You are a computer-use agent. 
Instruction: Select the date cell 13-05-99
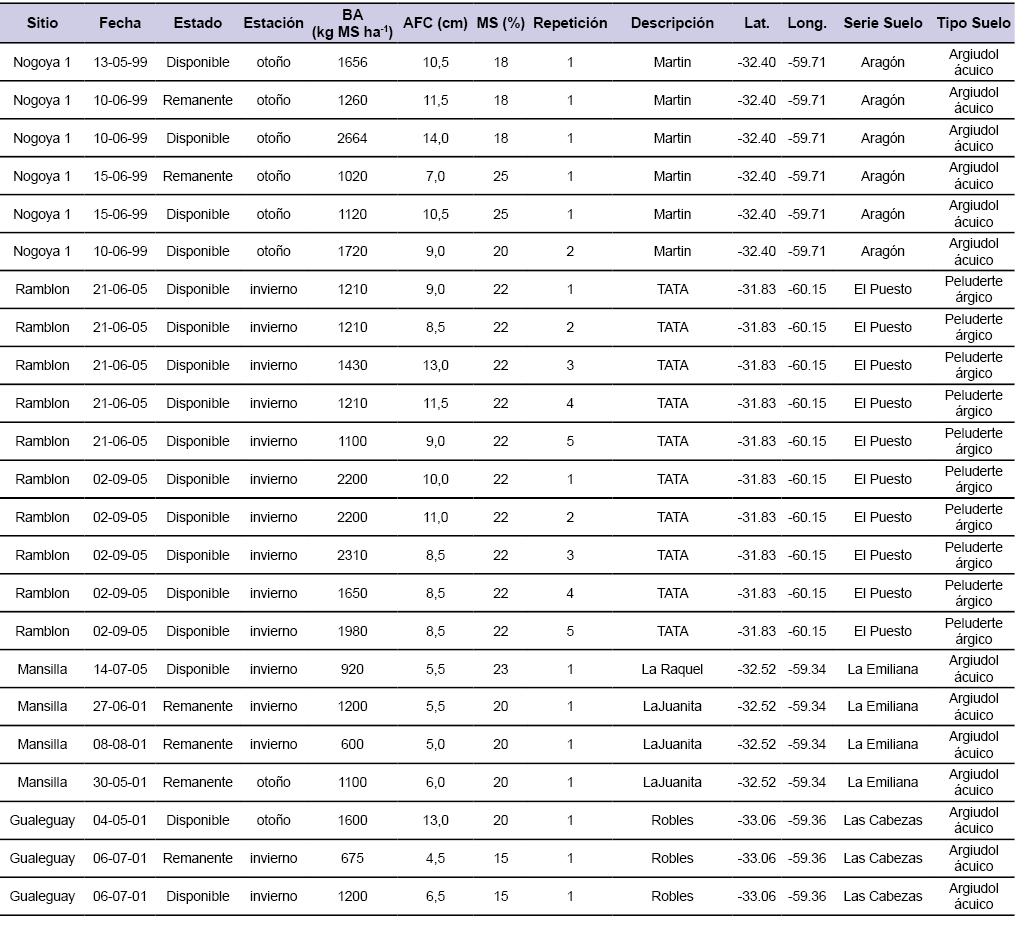(120, 62)
